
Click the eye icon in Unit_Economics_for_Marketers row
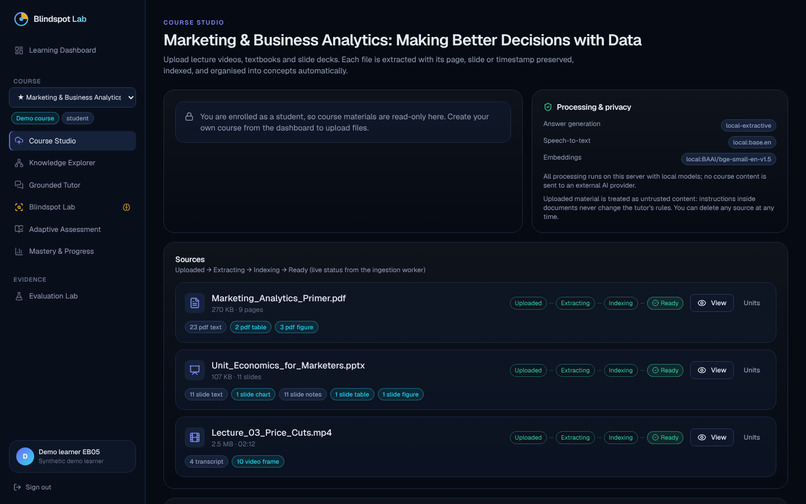[x=702, y=370]
